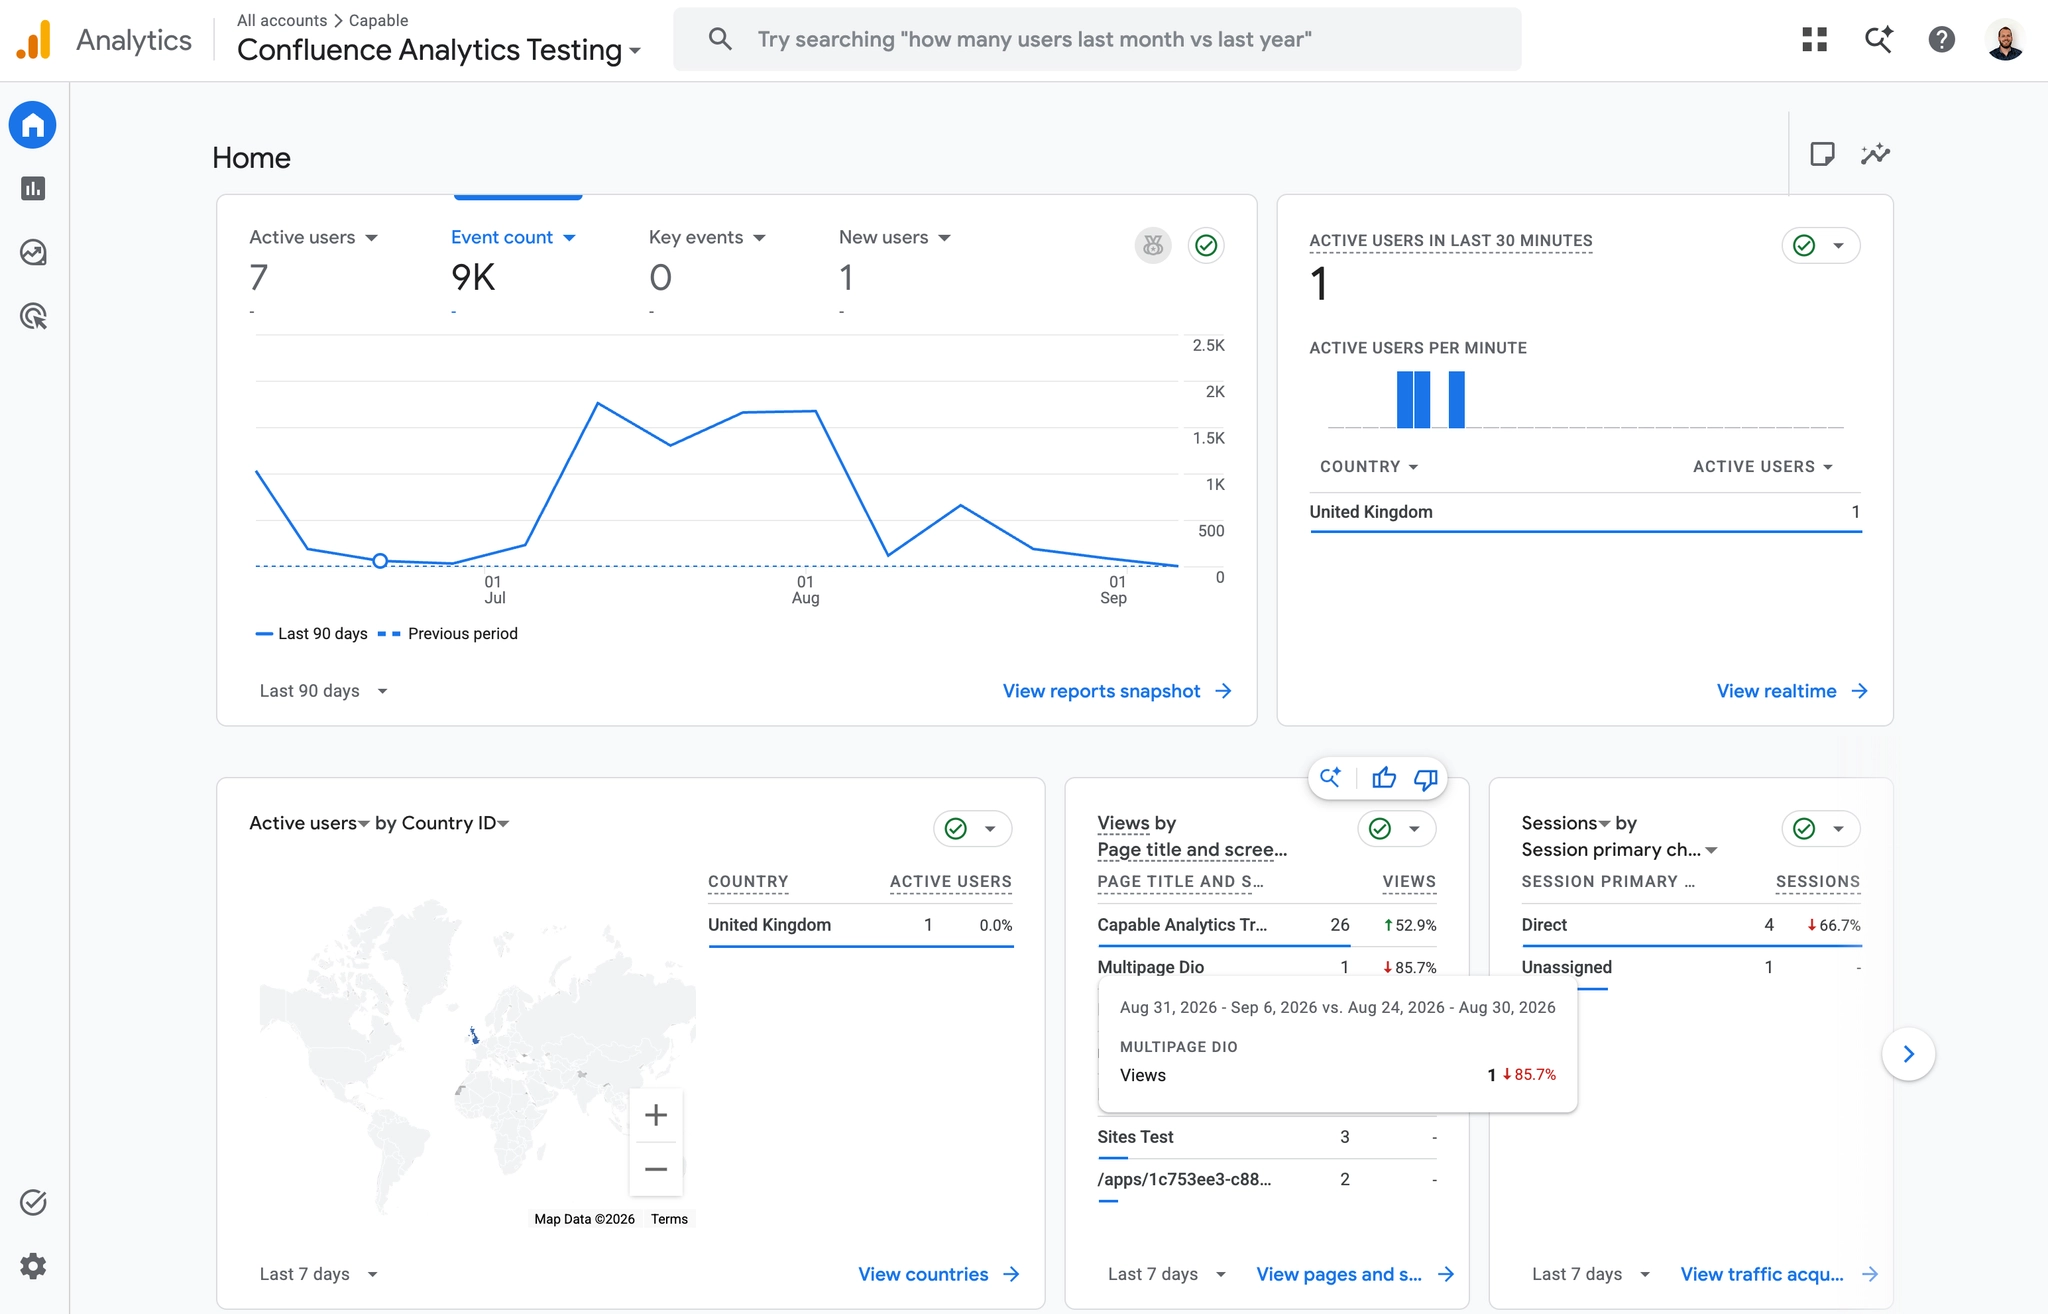Image resolution: width=2048 pixels, height=1314 pixels.
Task: Click the annotations note icon
Action: [1822, 154]
